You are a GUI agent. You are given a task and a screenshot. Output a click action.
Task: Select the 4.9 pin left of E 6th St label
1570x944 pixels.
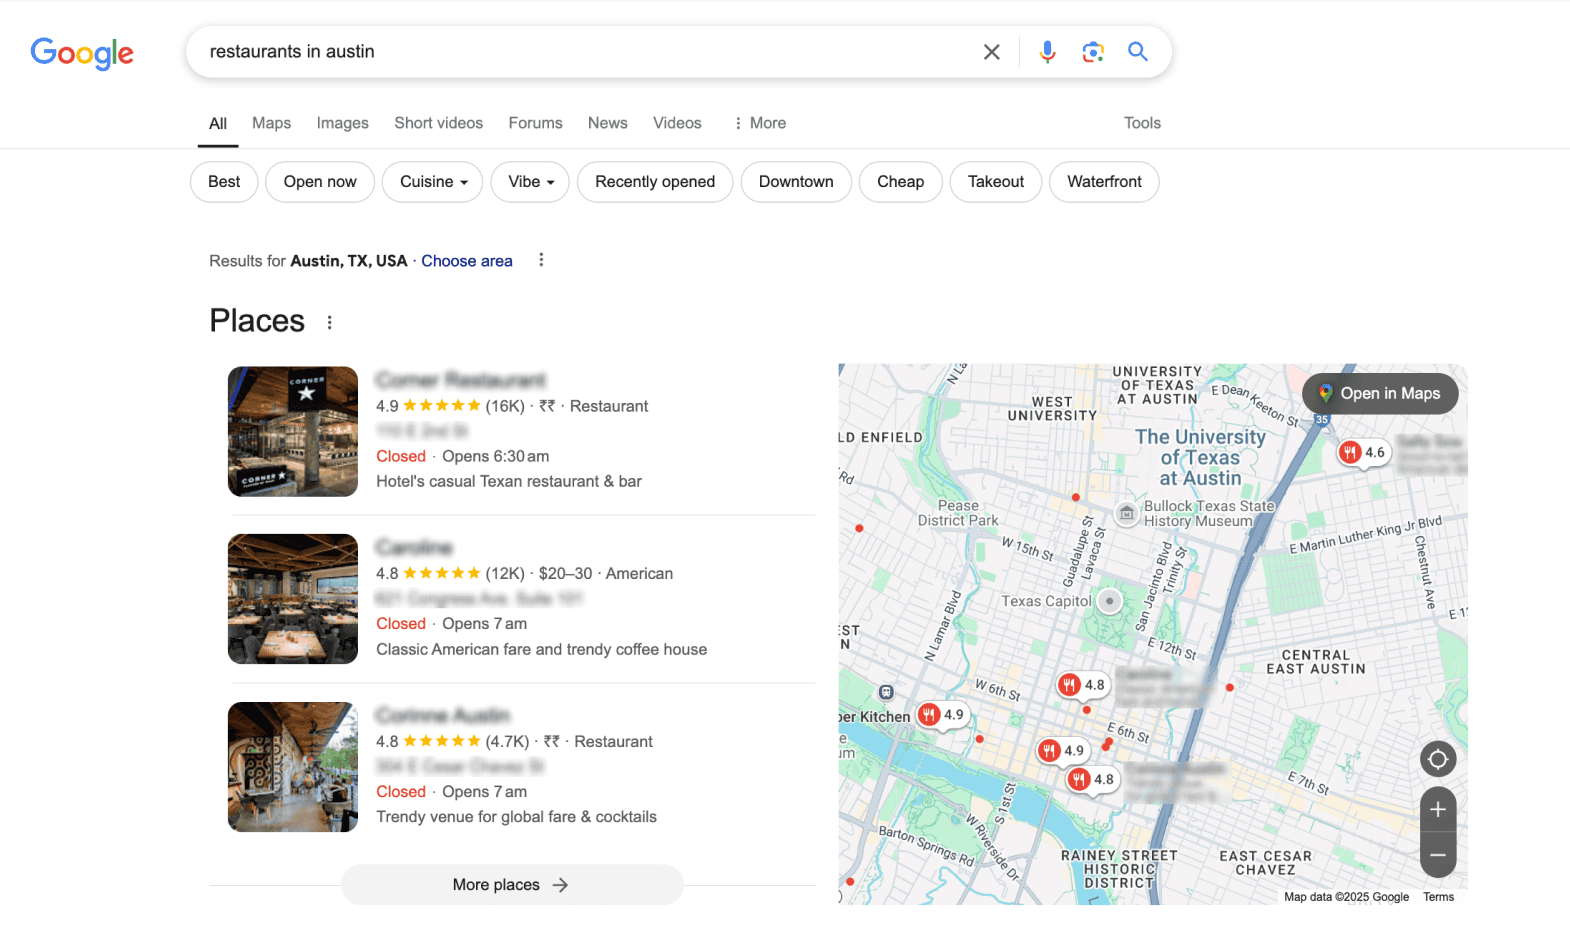tap(1062, 750)
